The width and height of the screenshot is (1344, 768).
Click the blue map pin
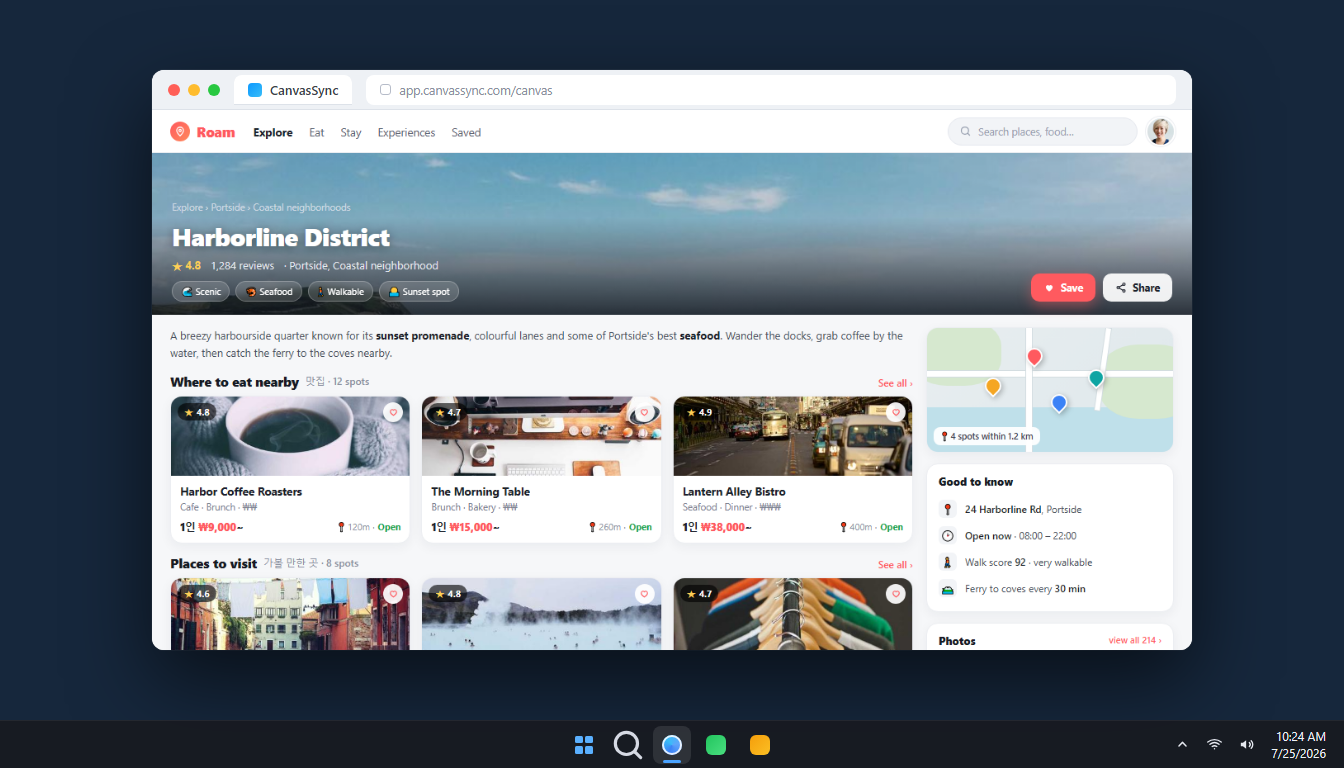coord(1059,403)
